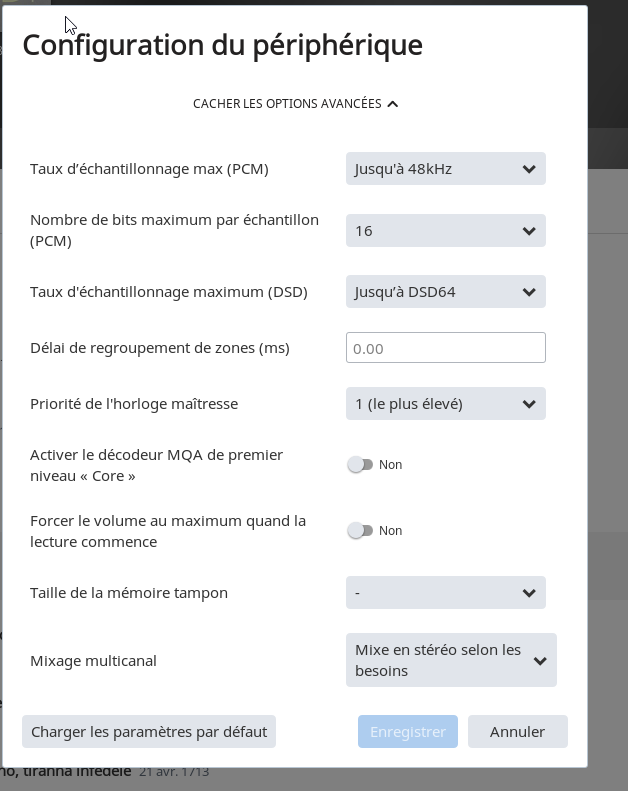Click 'Cacher les options avancées' link

(287, 104)
